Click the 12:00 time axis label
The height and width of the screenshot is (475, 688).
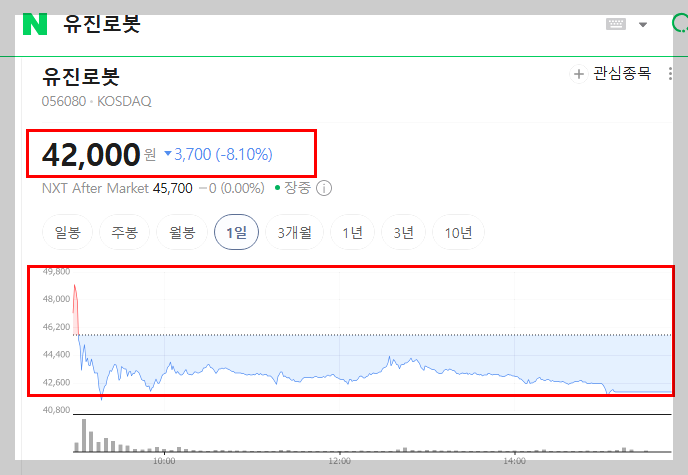pos(339,461)
